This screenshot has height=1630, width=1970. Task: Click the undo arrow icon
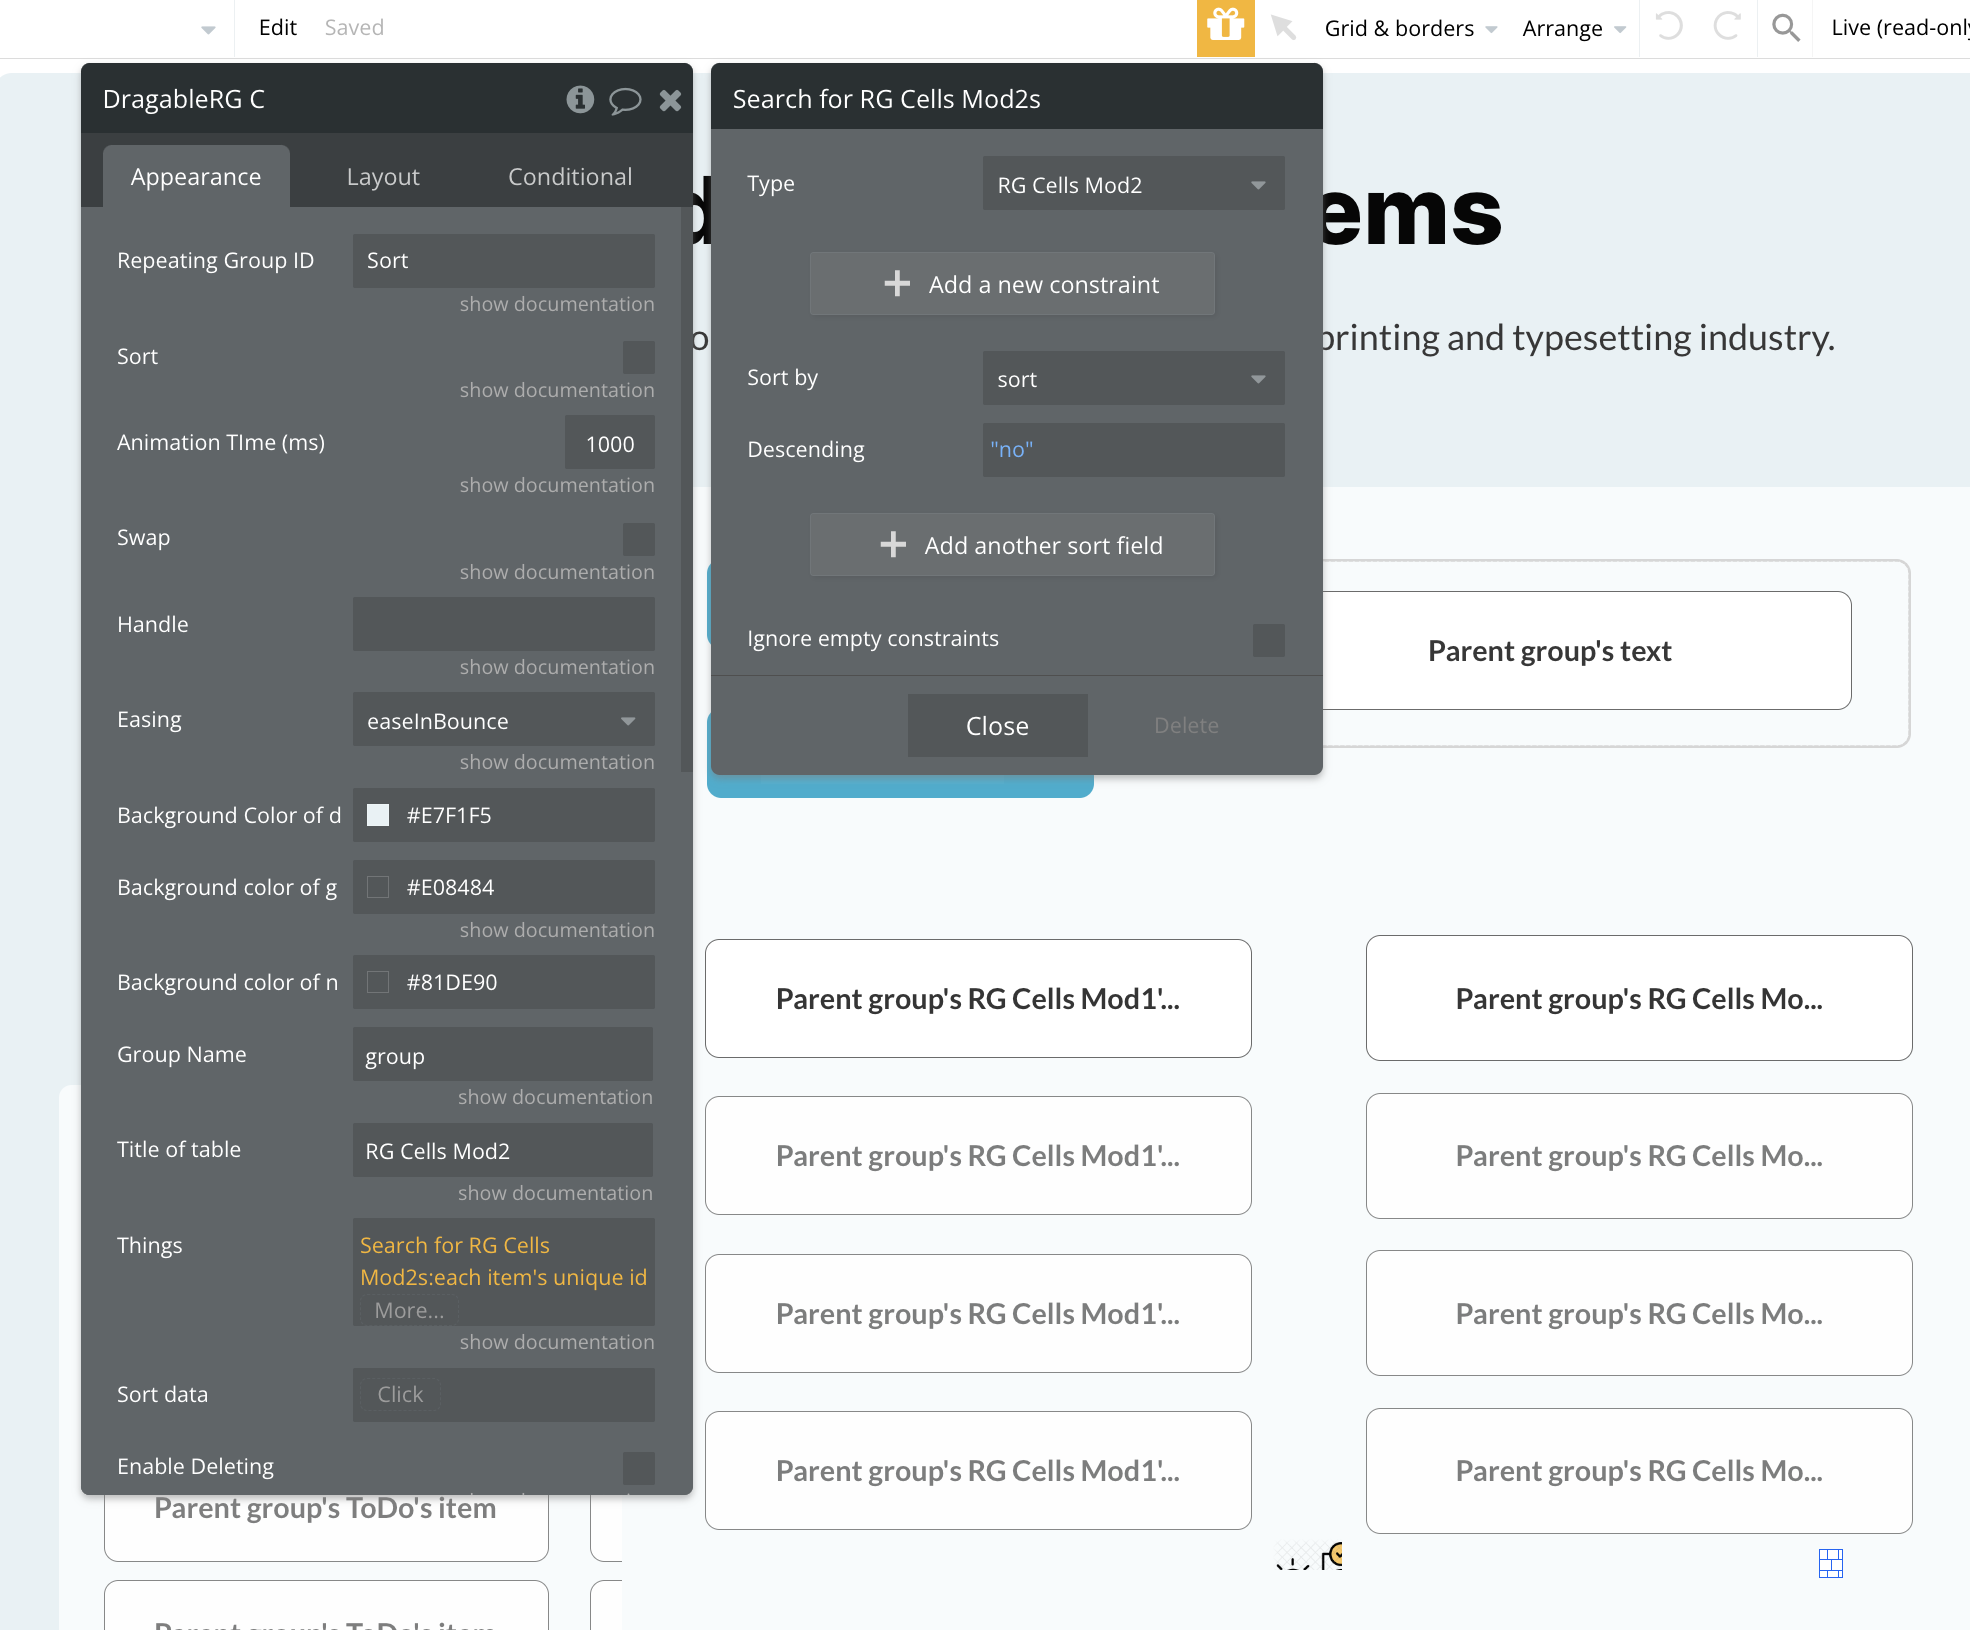1669,26
